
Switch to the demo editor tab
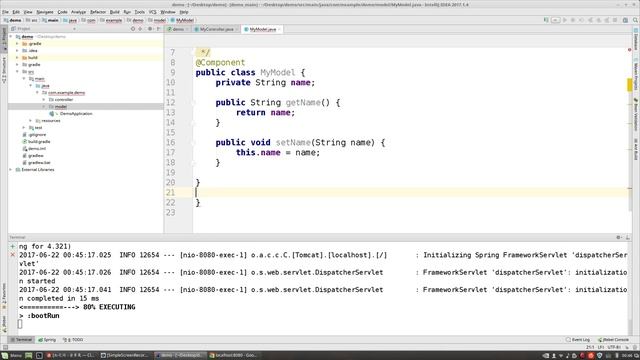click(x=178, y=29)
